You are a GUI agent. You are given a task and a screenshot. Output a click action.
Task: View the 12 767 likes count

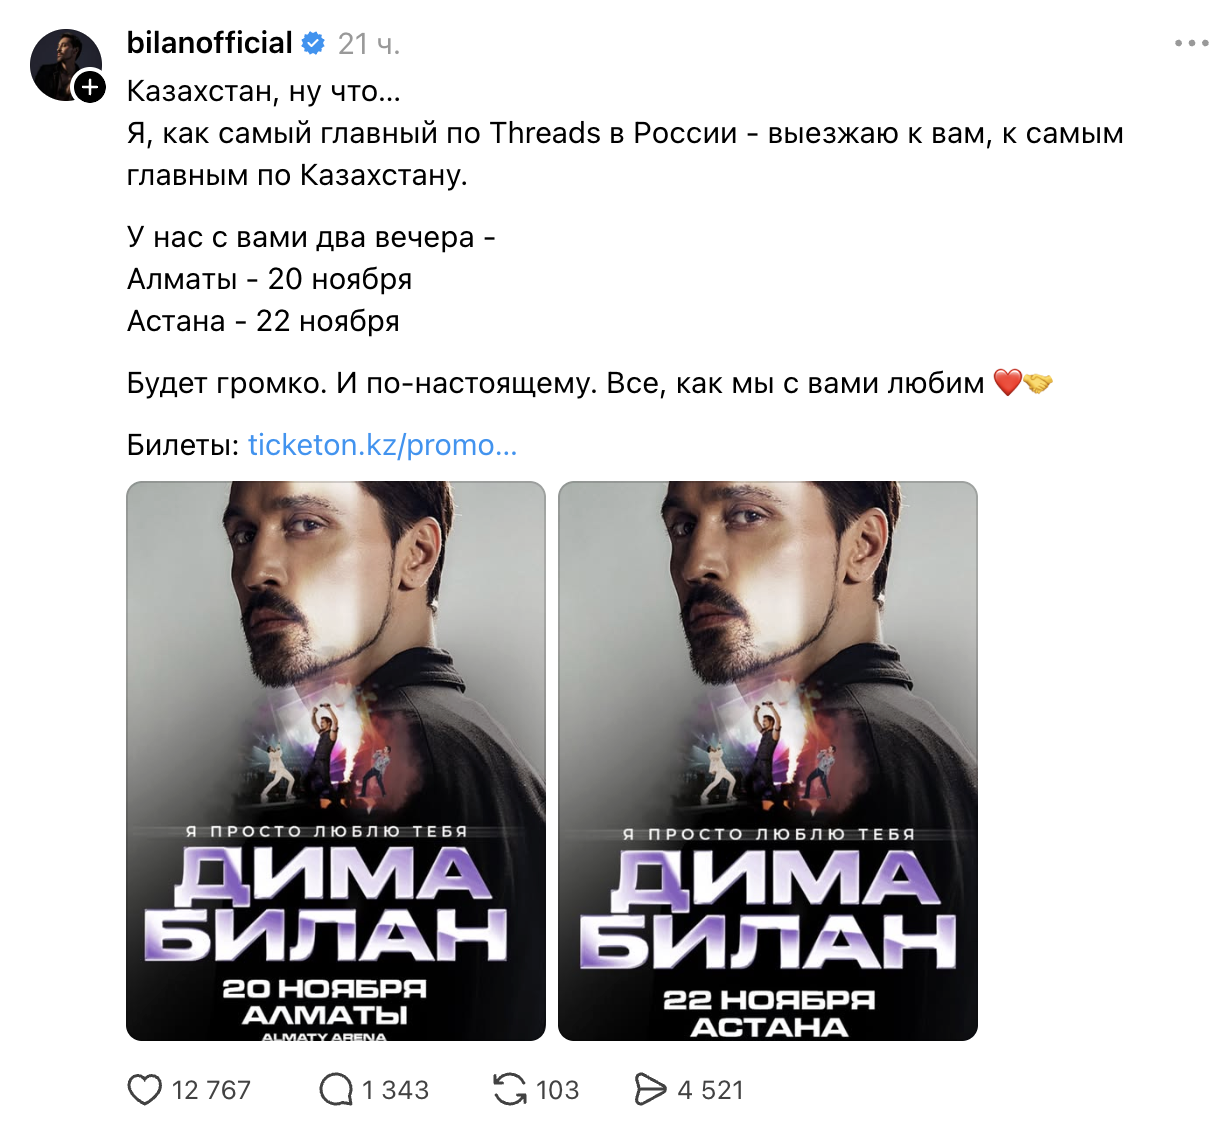211,1090
